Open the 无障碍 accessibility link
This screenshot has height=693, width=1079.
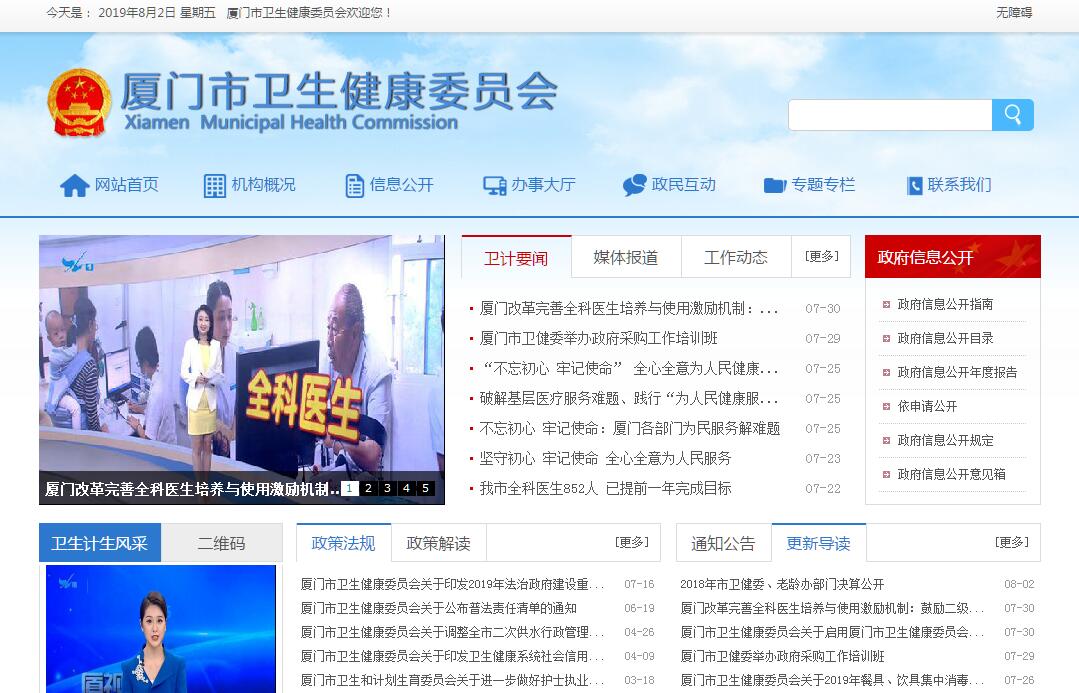[x=1013, y=13]
